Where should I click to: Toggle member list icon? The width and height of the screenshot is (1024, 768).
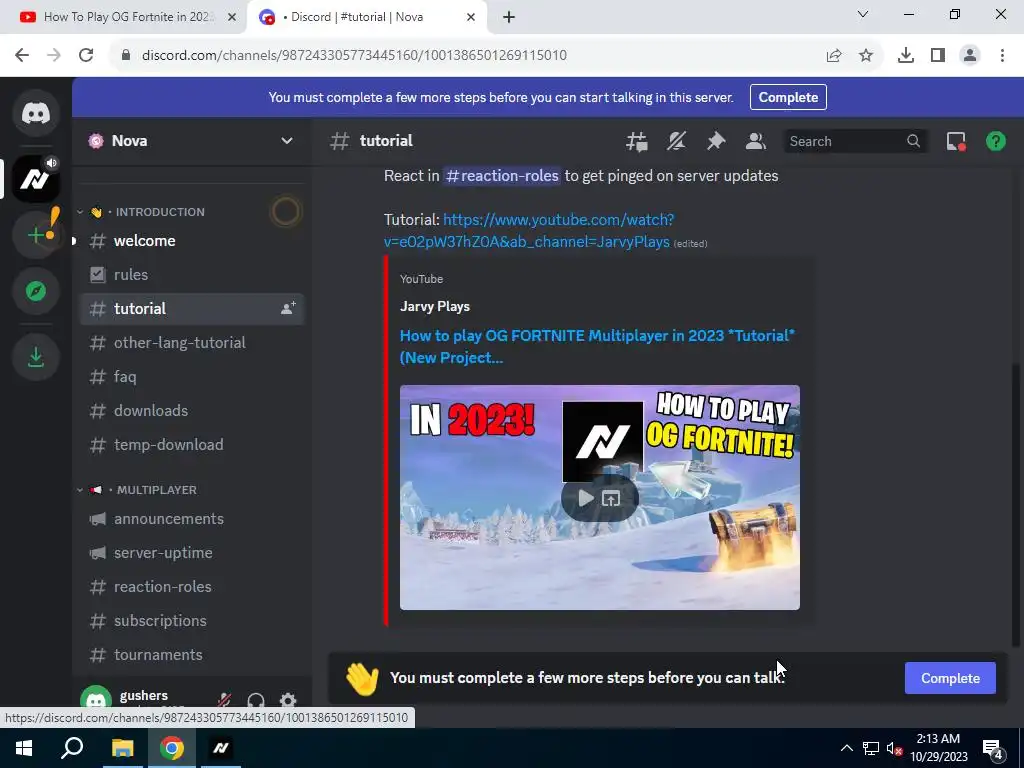pos(756,141)
